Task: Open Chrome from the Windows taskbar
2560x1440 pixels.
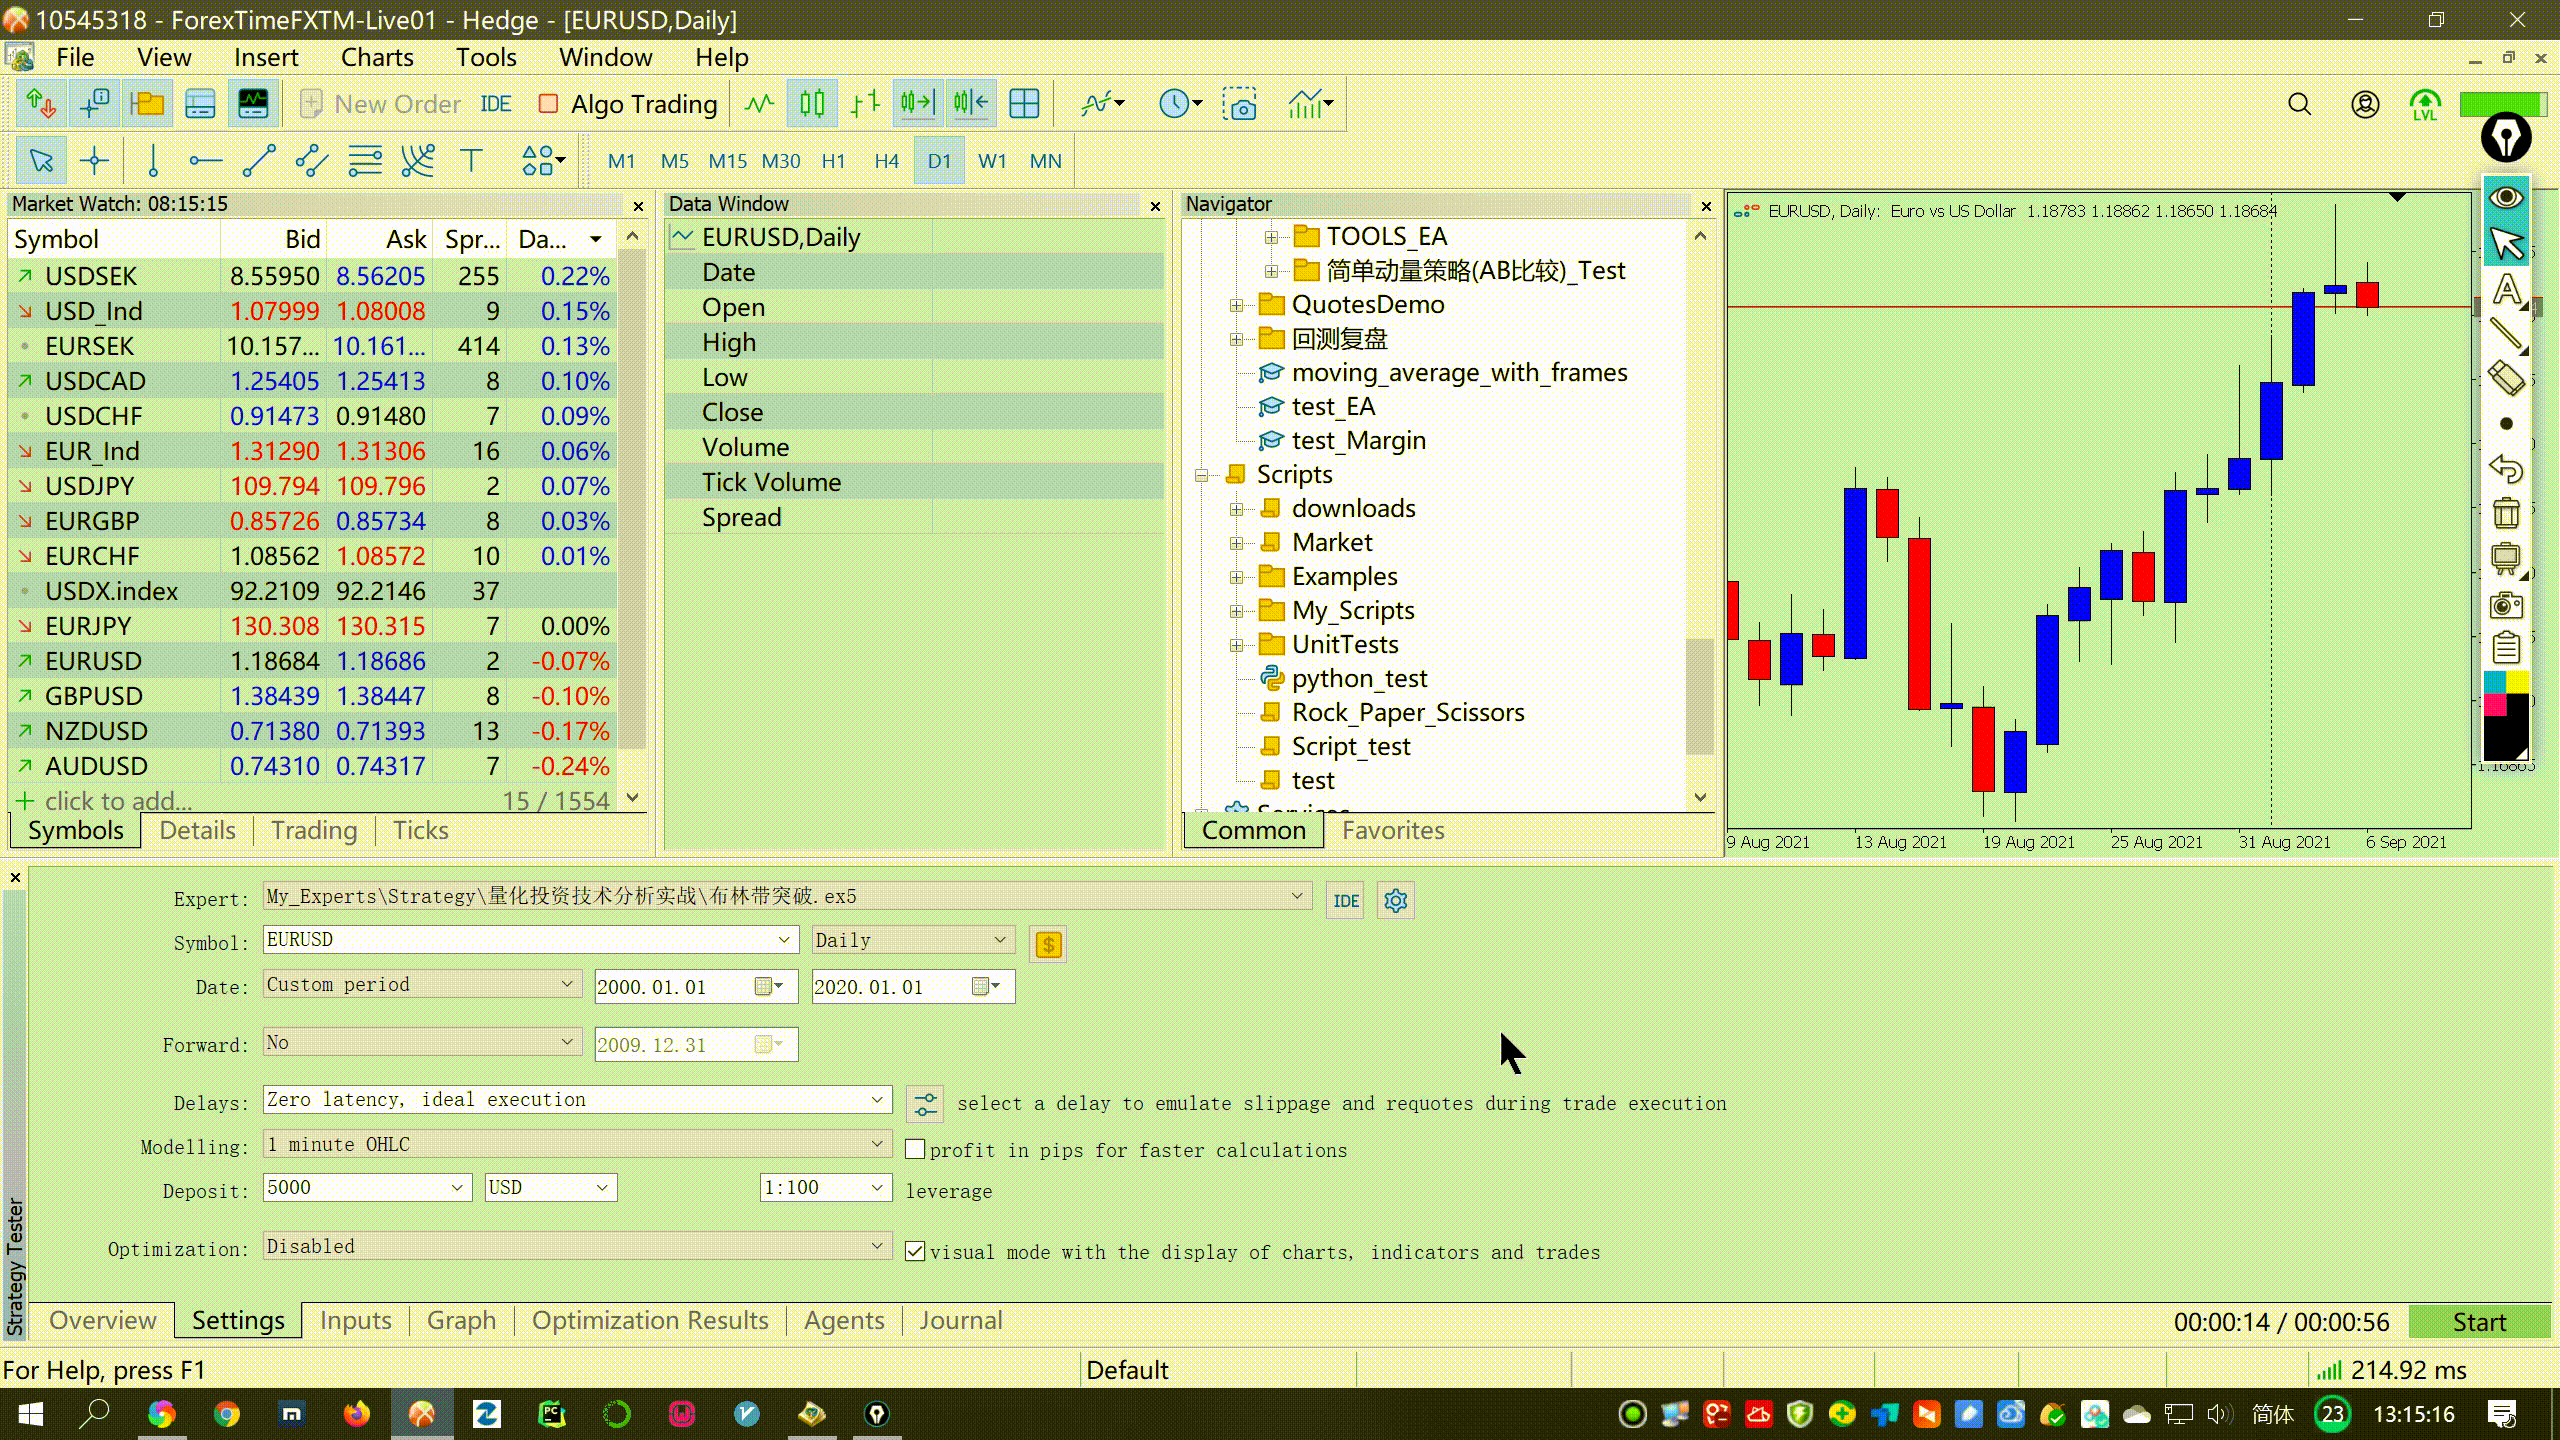Action: [x=226, y=1414]
